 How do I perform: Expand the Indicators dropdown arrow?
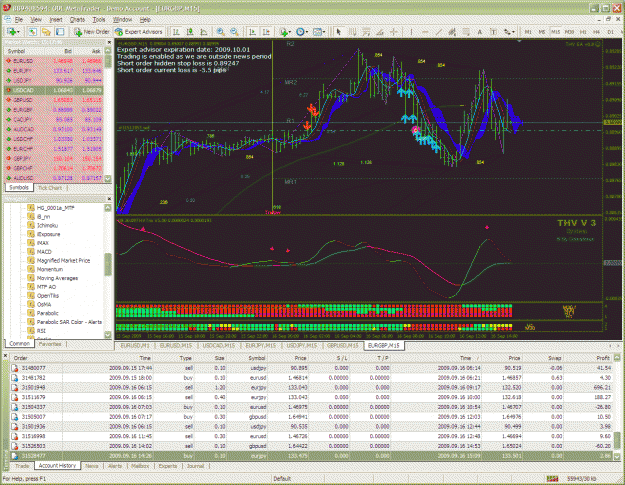point(289,32)
